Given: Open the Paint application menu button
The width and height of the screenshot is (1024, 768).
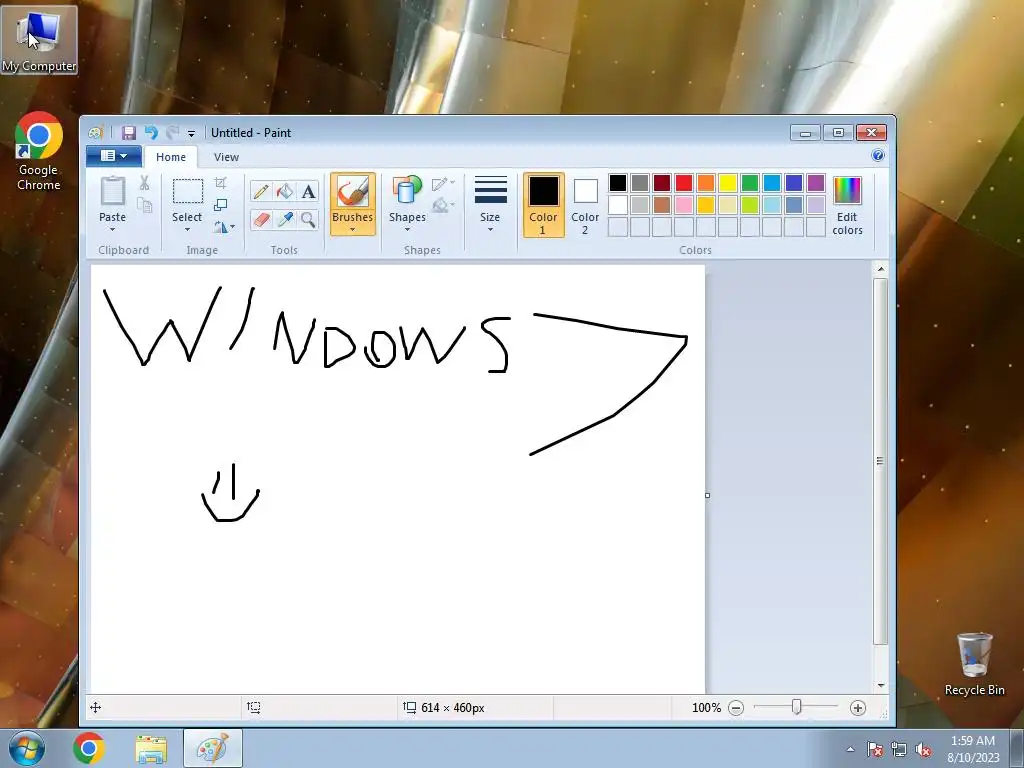Looking at the screenshot, I should tap(114, 155).
